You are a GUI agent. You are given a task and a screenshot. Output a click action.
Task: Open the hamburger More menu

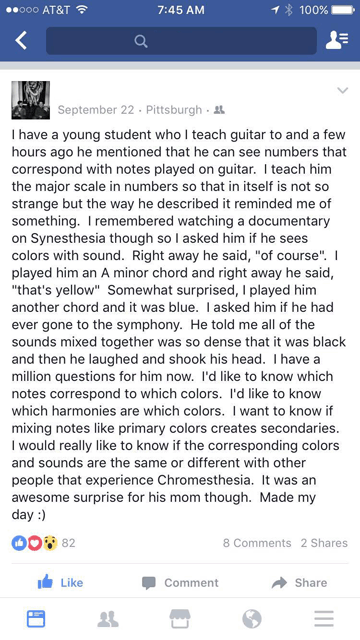[324, 619]
